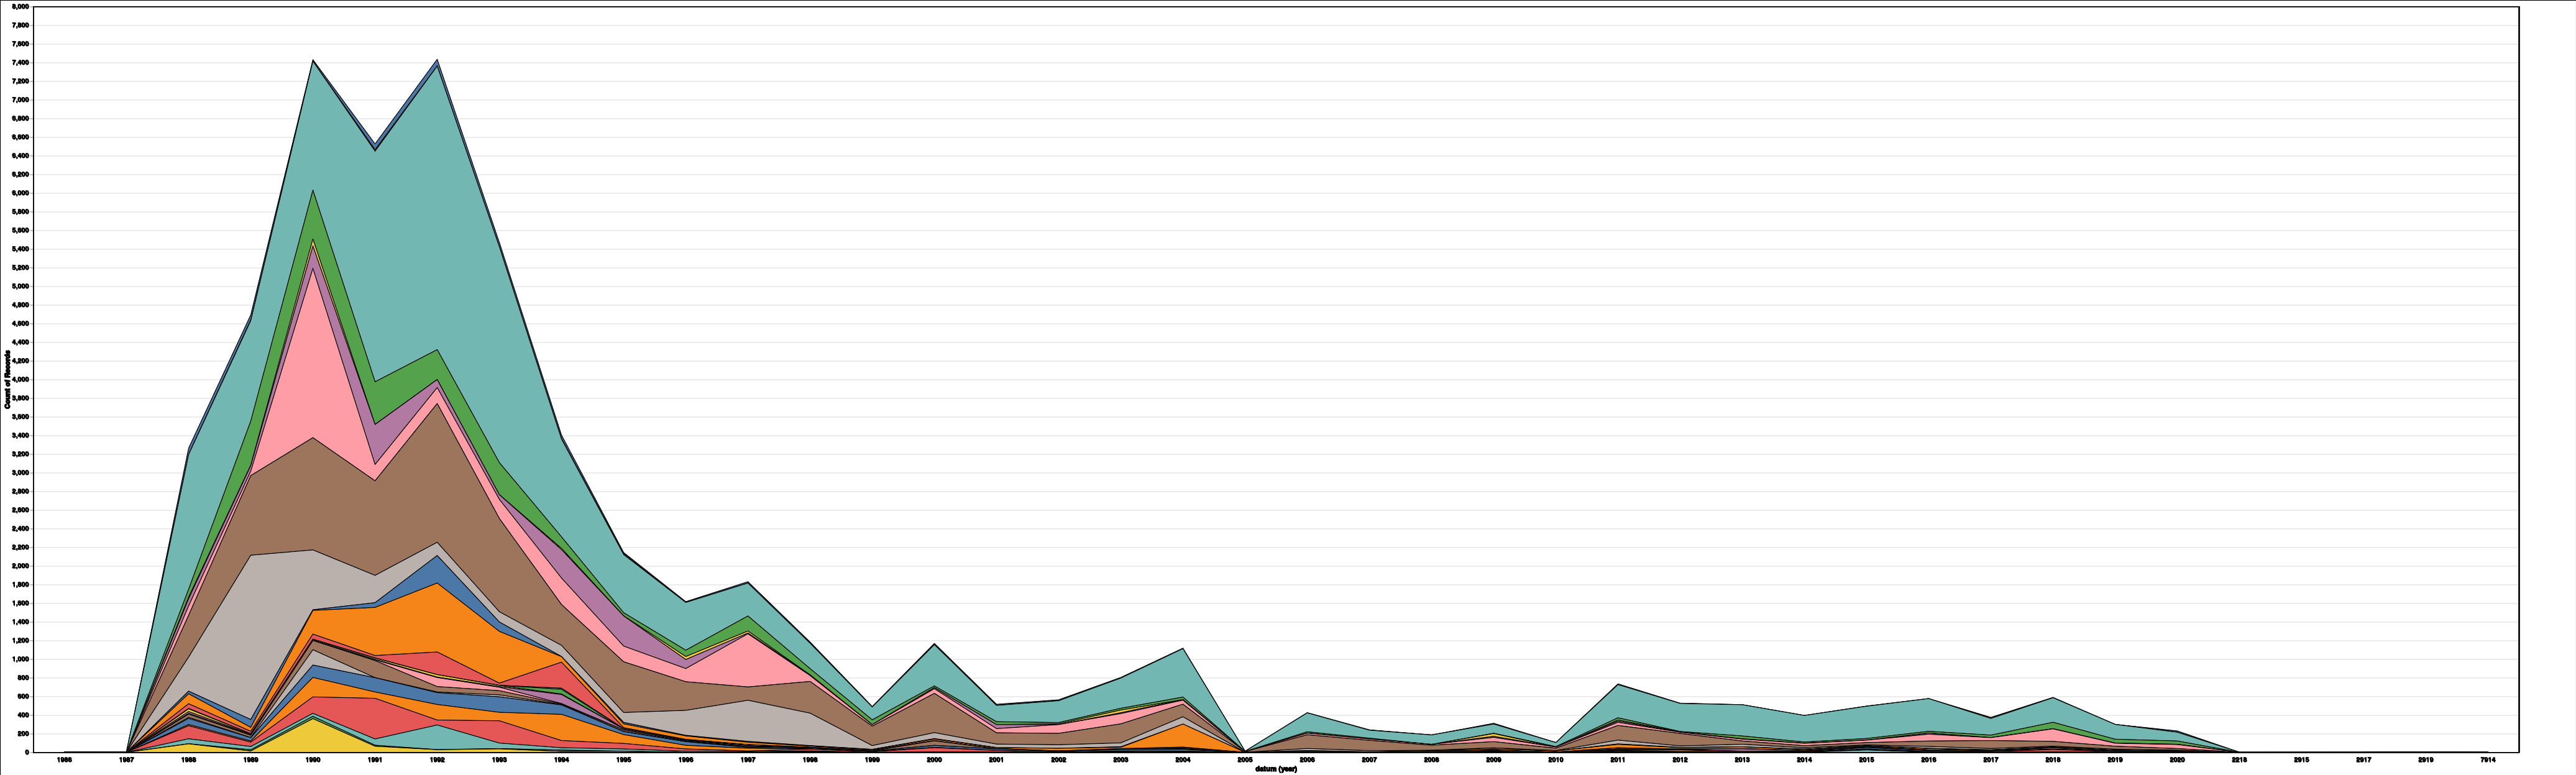Image resolution: width=2576 pixels, height=775 pixels.
Task: Click the 2018 x-axis year label
Action: (2052, 761)
